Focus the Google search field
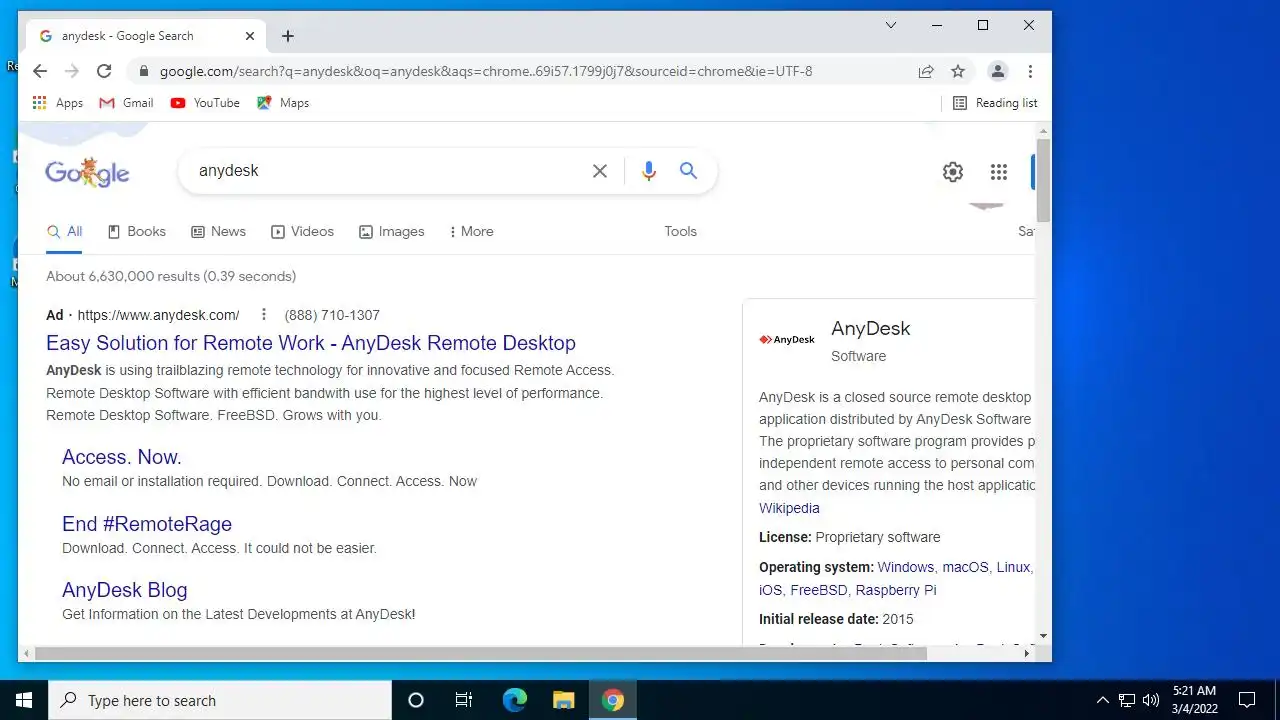Viewport: 1280px width, 720px height. tap(390, 171)
